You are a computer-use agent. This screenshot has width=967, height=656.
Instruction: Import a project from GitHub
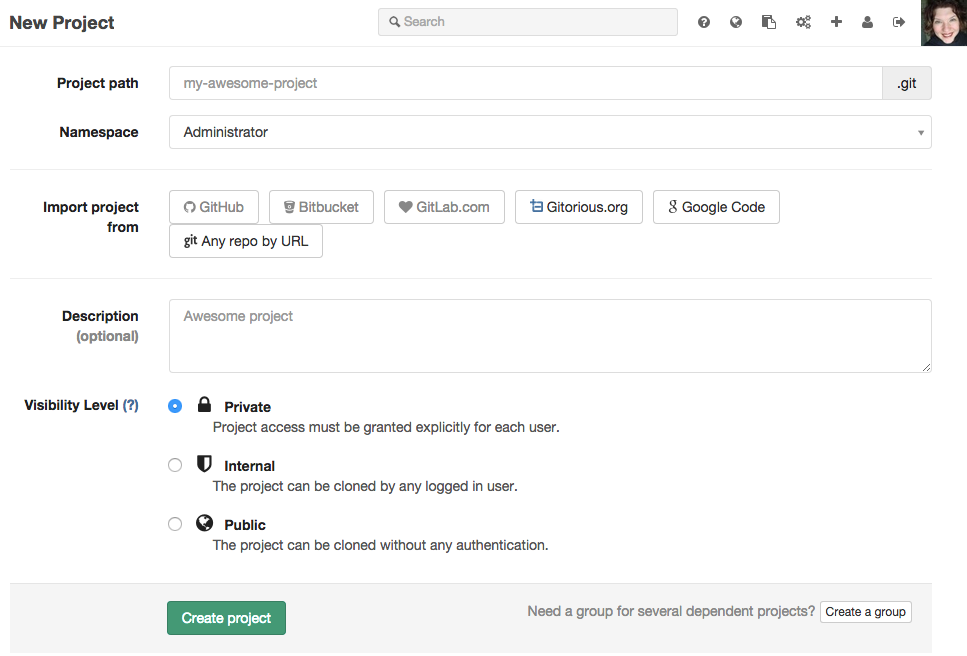[x=213, y=206]
